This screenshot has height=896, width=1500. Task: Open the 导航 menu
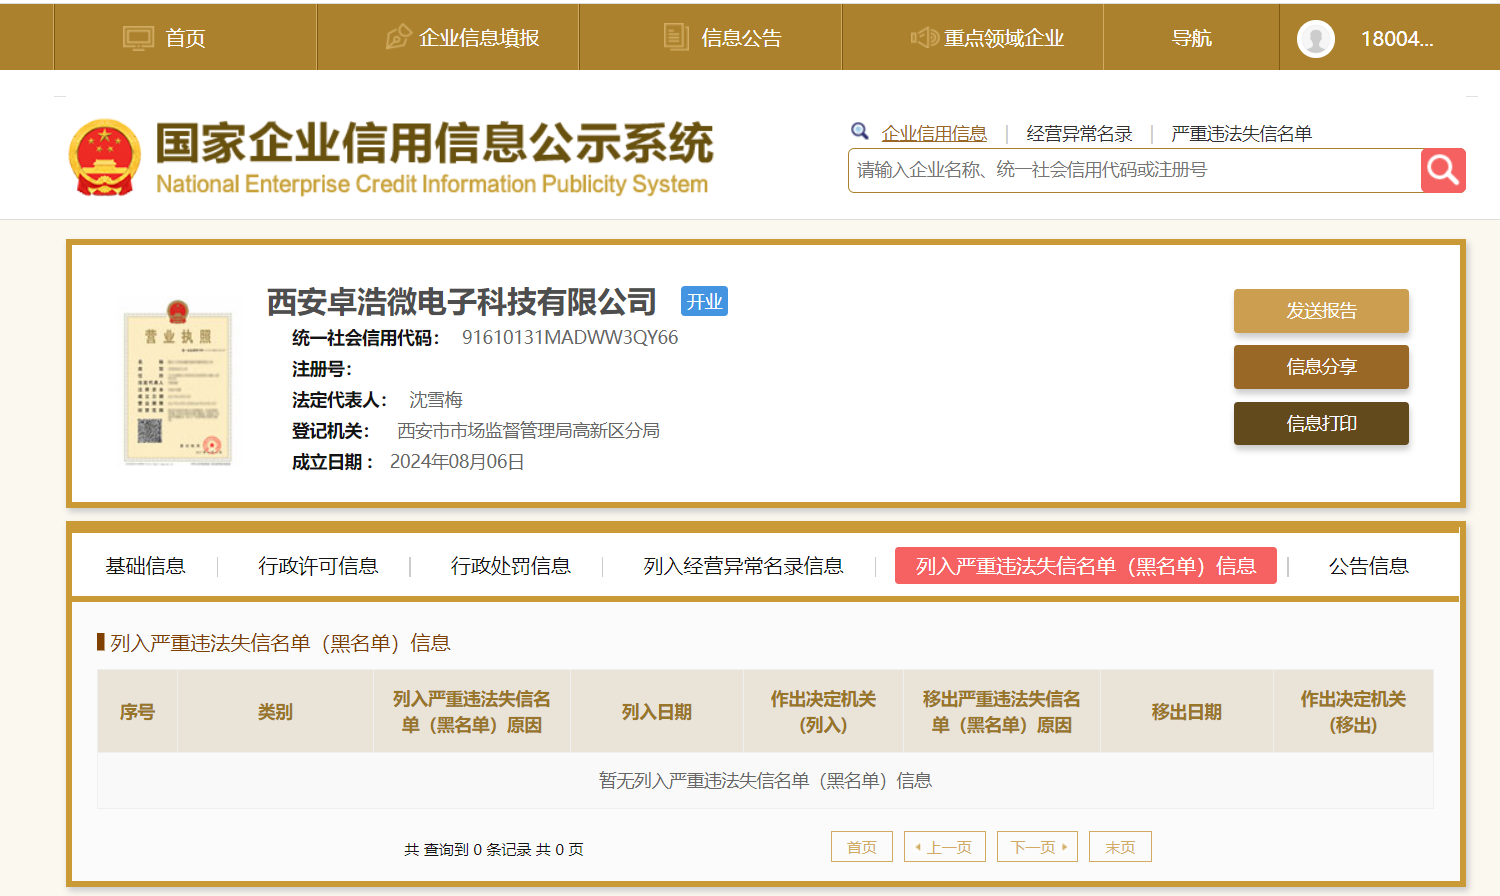(1192, 38)
